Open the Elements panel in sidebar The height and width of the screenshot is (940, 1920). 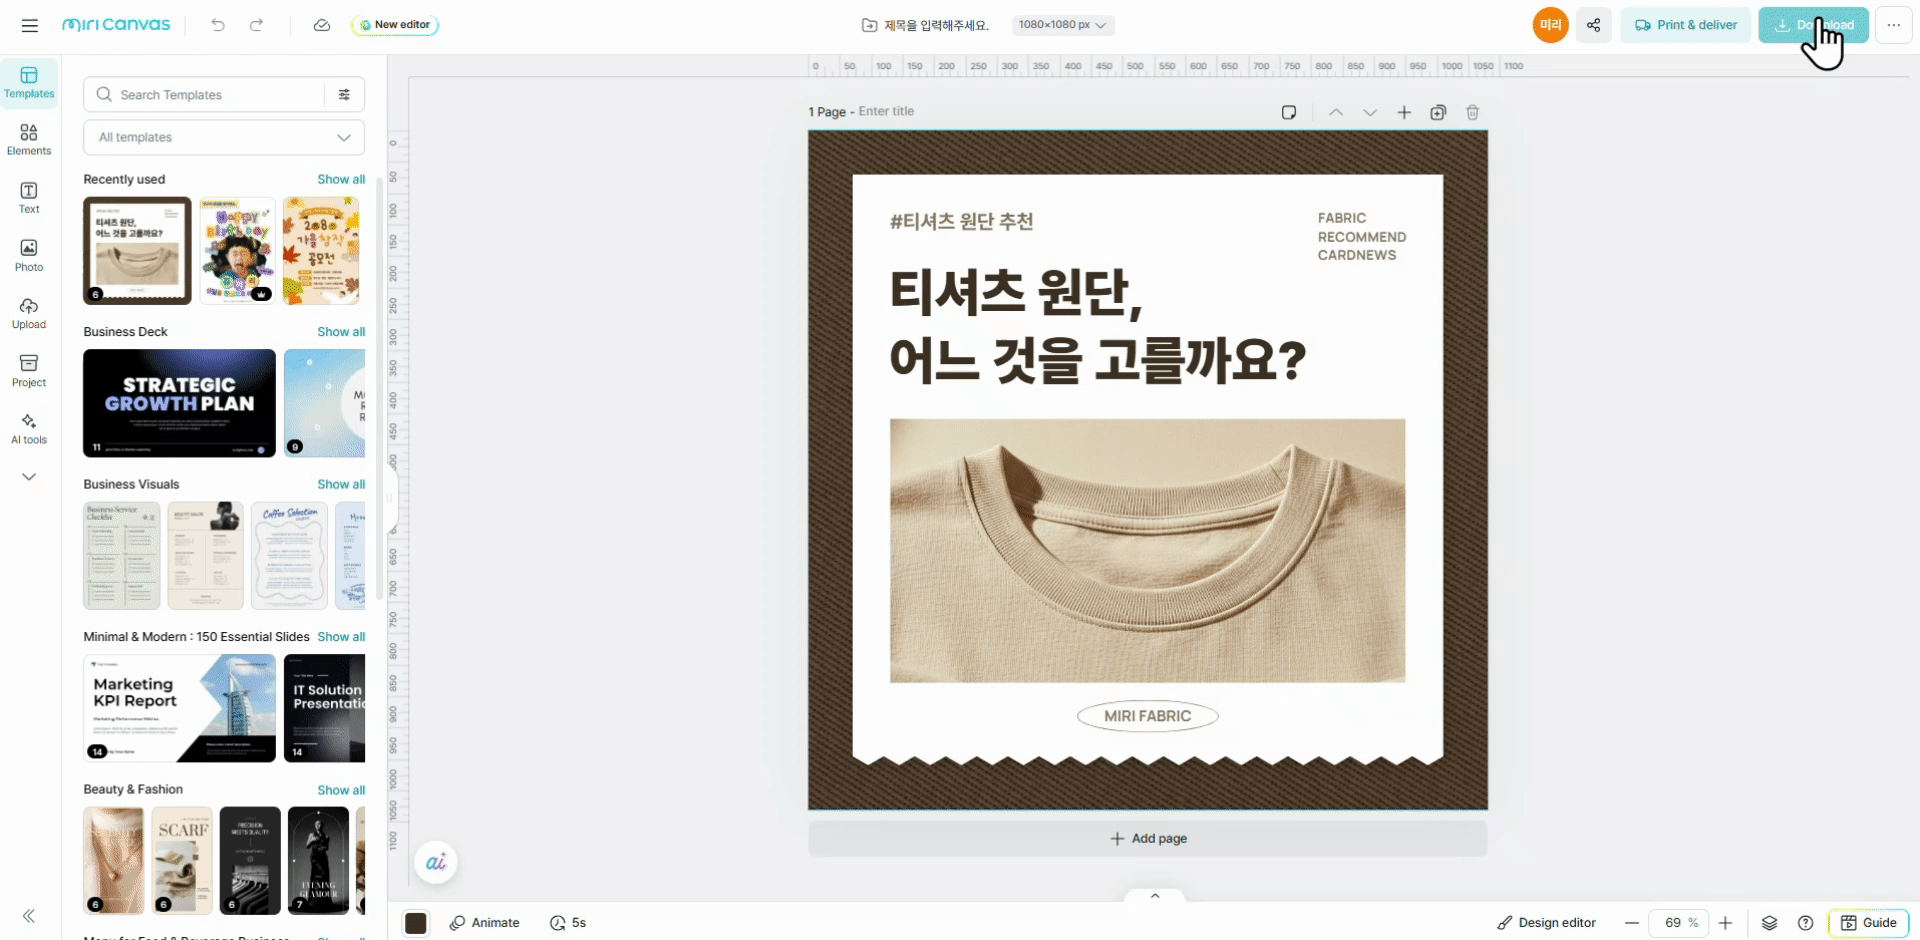pos(28,138)
